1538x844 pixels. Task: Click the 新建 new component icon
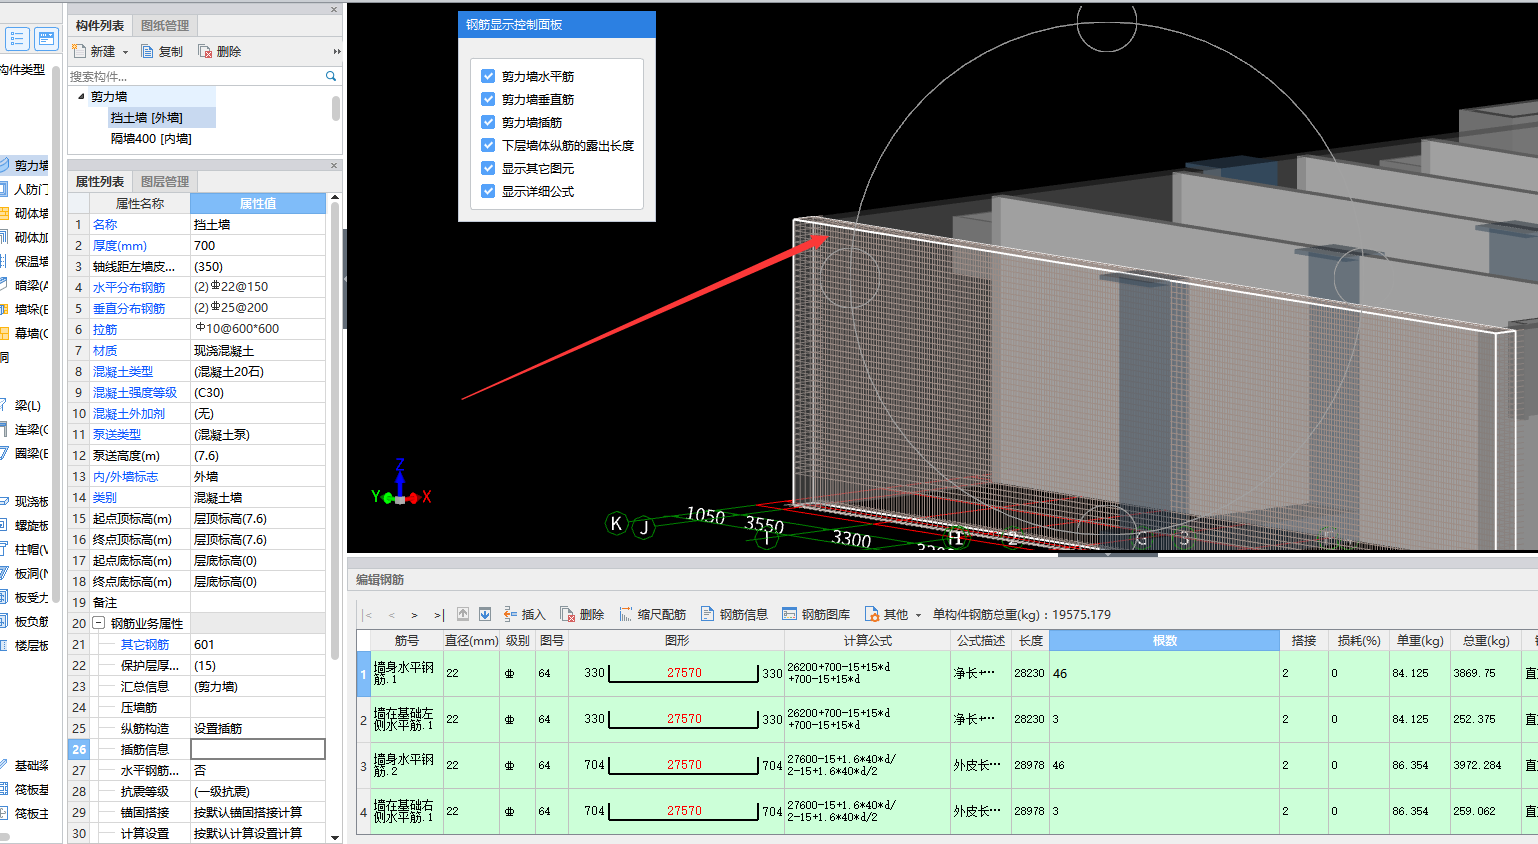(x=80, y=51)
